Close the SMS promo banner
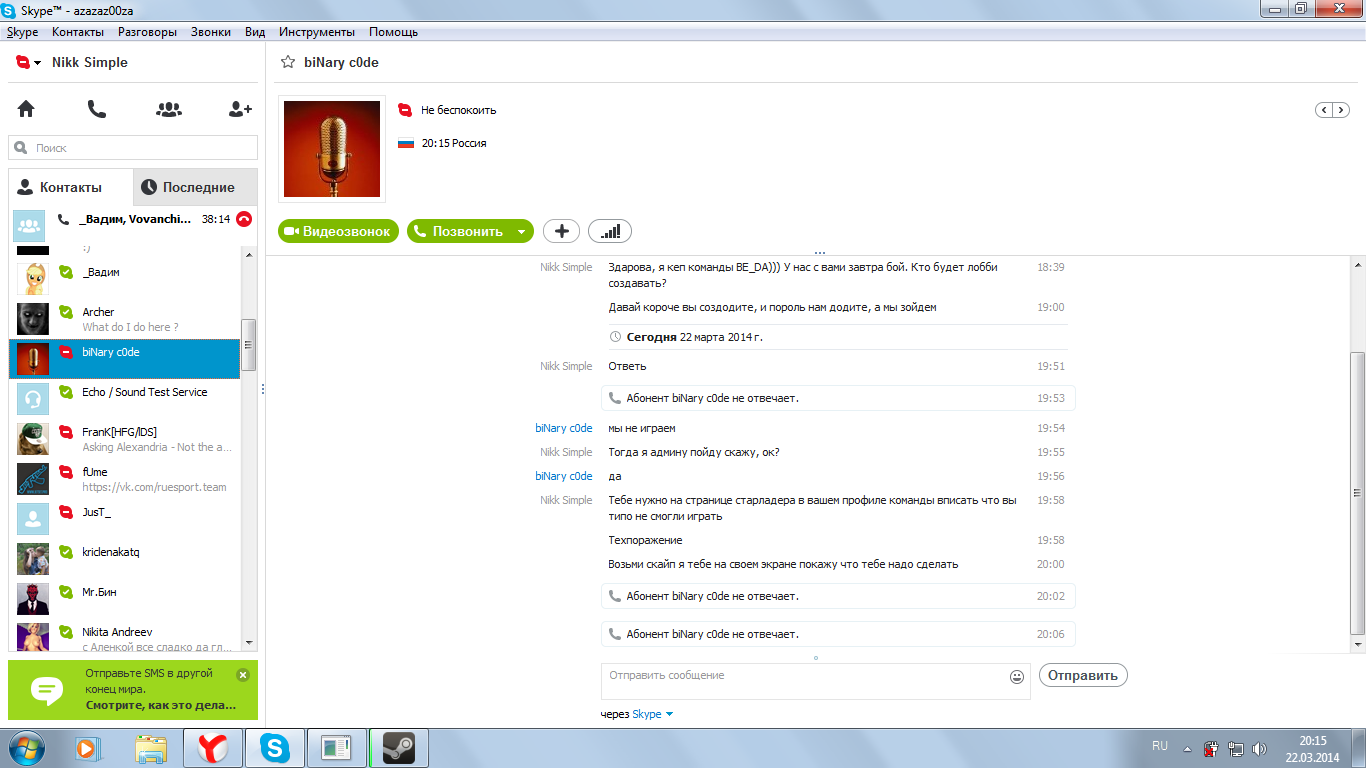Screen dimensions: 1366x768 pos(243,675)
